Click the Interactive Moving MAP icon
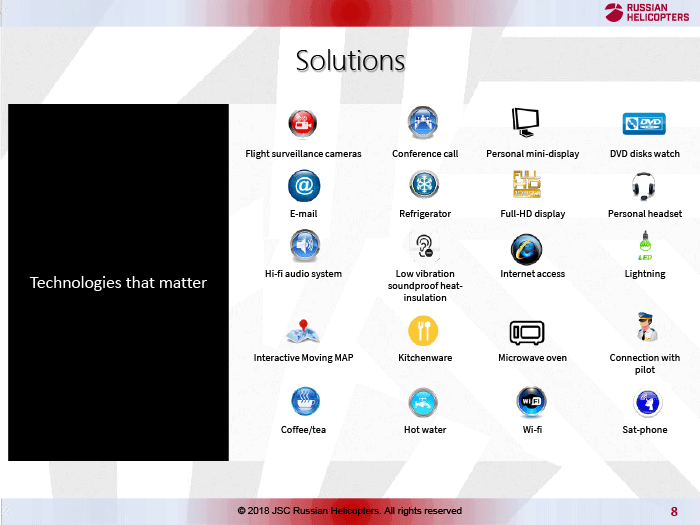Viewport: 700px width, 525px height. 303,332
